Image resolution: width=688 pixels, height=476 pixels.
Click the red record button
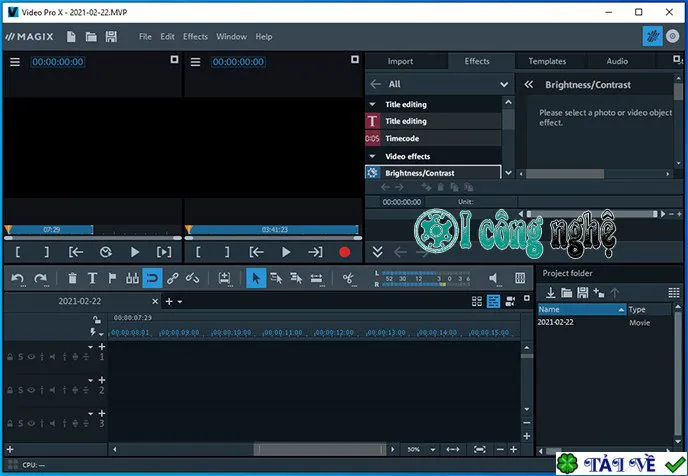(x=344, y=252)
